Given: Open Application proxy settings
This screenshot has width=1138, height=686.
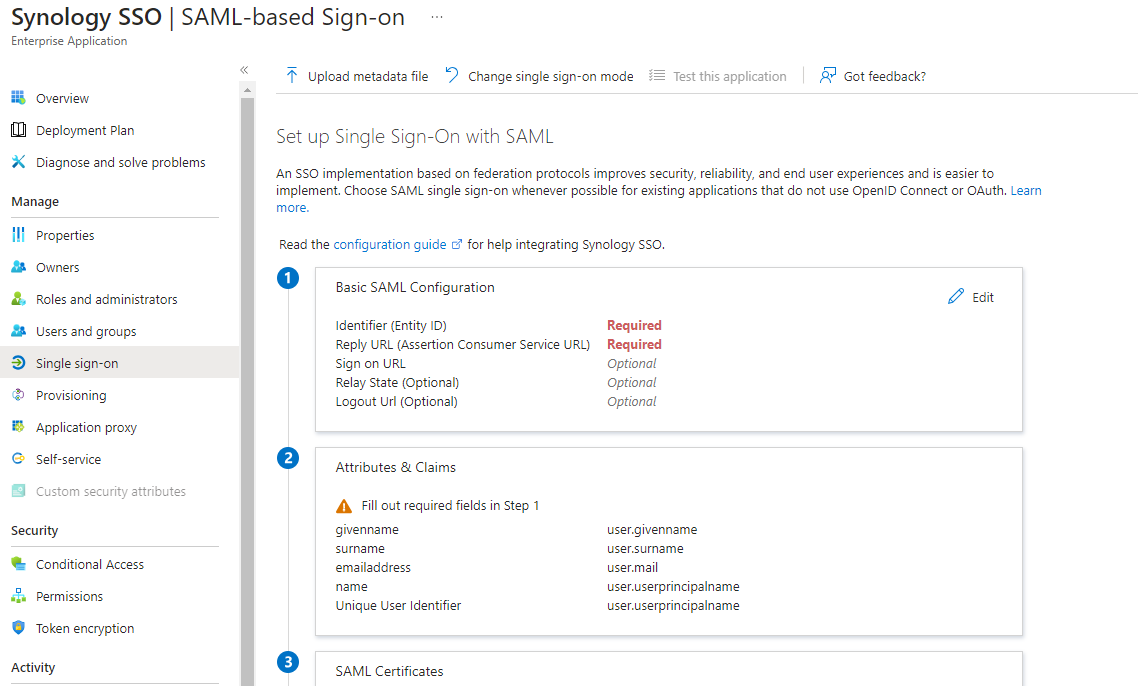Looking at the screenshot, I should (x=86, y=427).
